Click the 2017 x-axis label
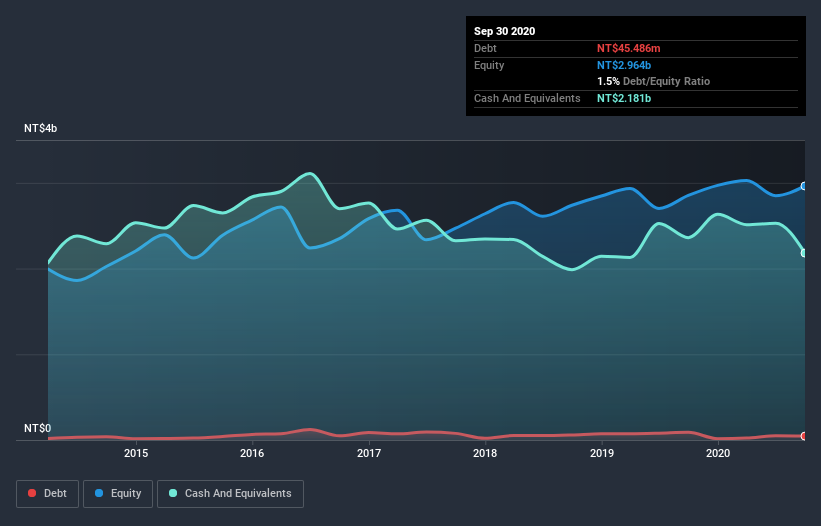This screenshot has width=821, height=526. 369,453
